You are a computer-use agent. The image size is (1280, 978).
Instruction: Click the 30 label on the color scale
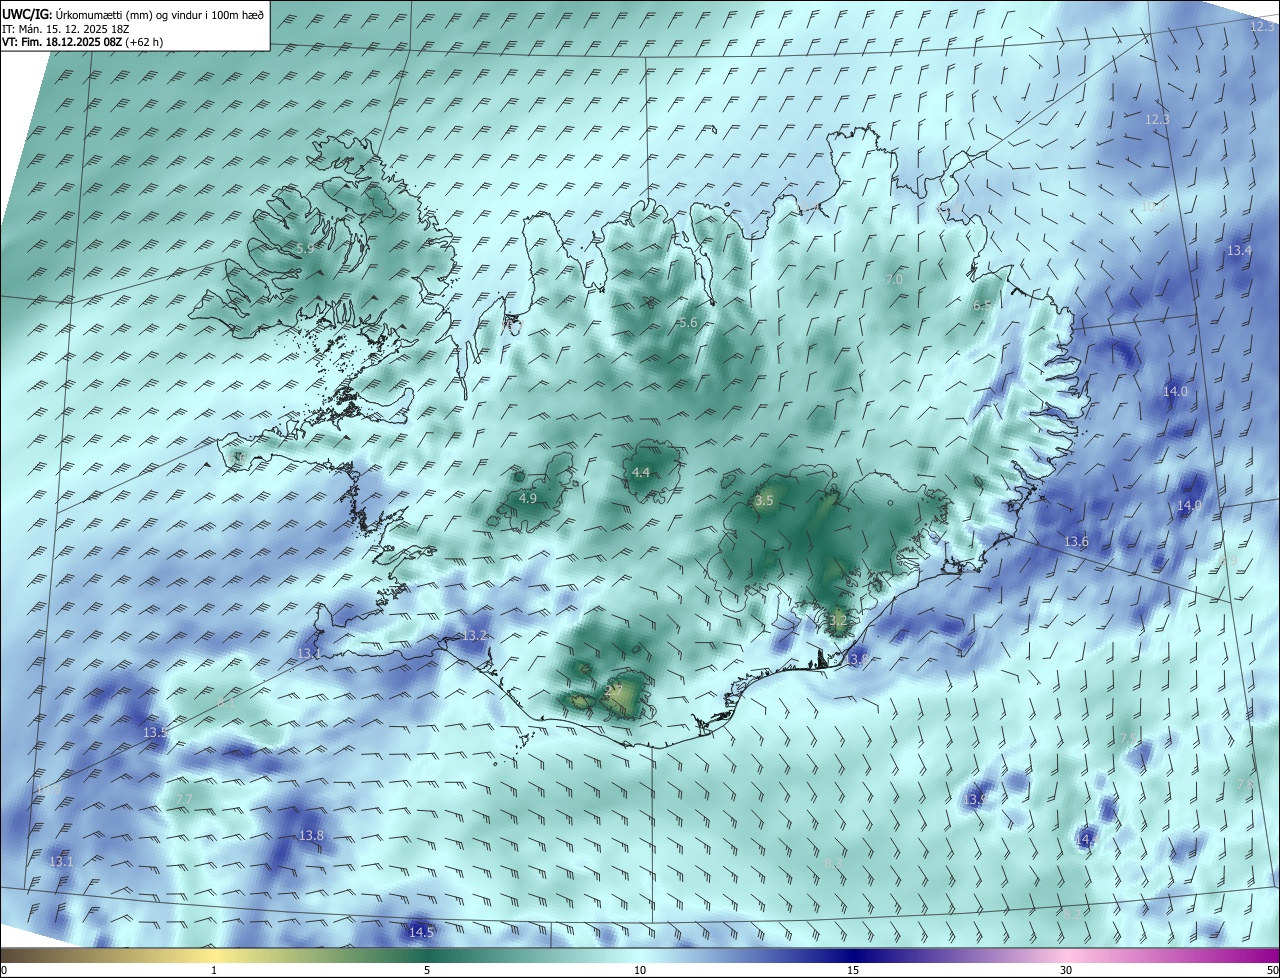(1066, 970)
